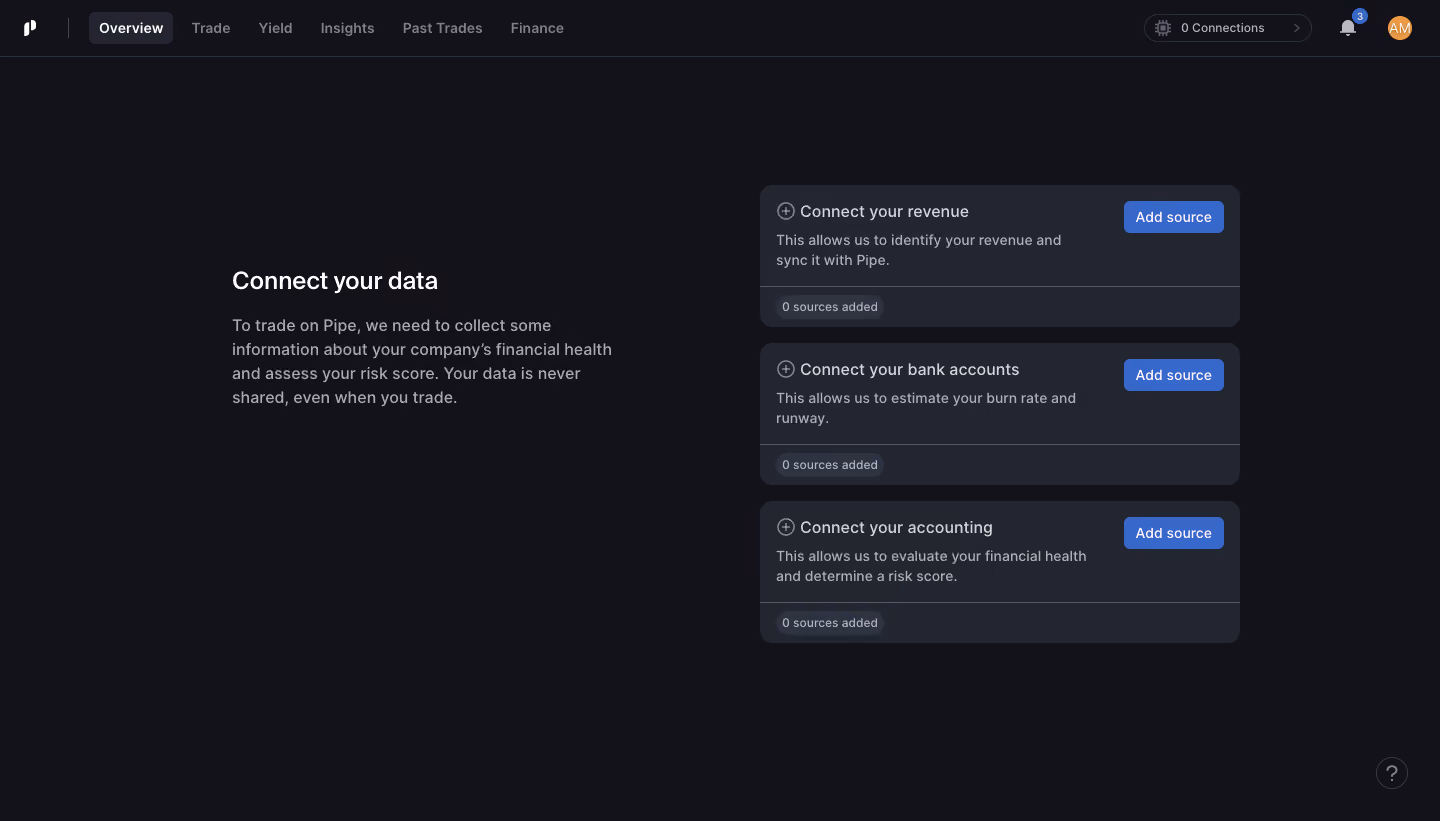Open the notifications bell
Screen dimensions: 1440x821
(x=1348, y=28)
